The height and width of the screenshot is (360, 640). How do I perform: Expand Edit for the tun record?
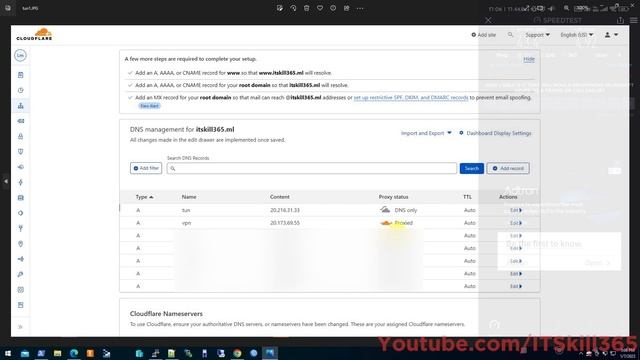pos(516,210)
